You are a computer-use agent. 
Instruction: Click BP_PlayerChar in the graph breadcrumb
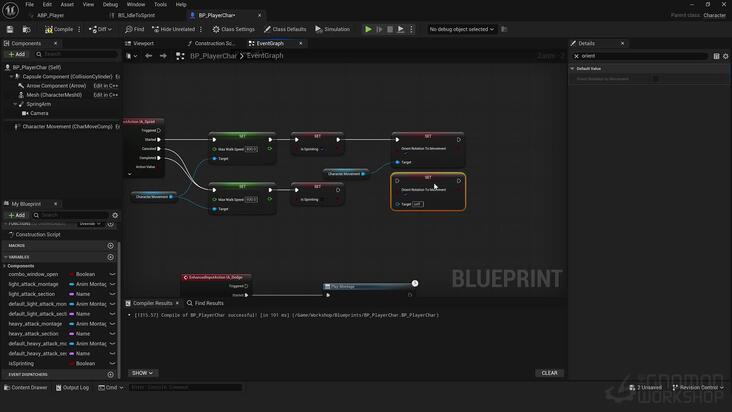[213, 56]
